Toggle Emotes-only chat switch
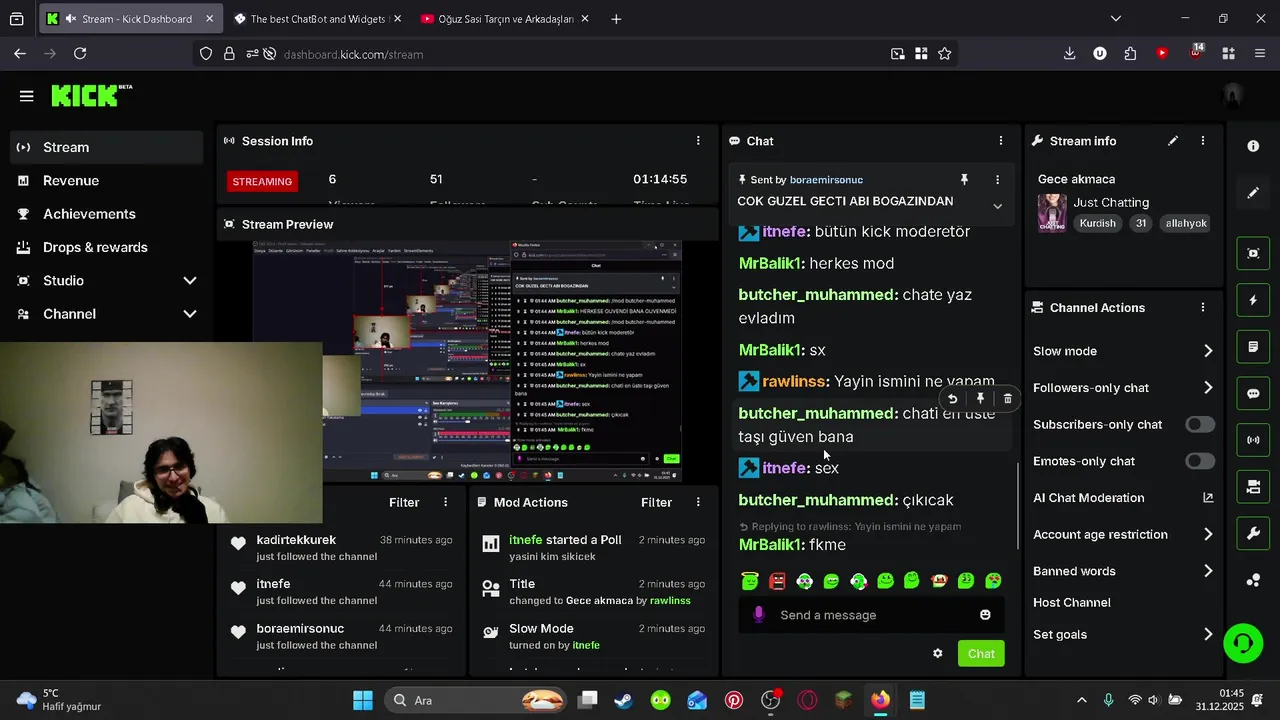 [1200, 461]
